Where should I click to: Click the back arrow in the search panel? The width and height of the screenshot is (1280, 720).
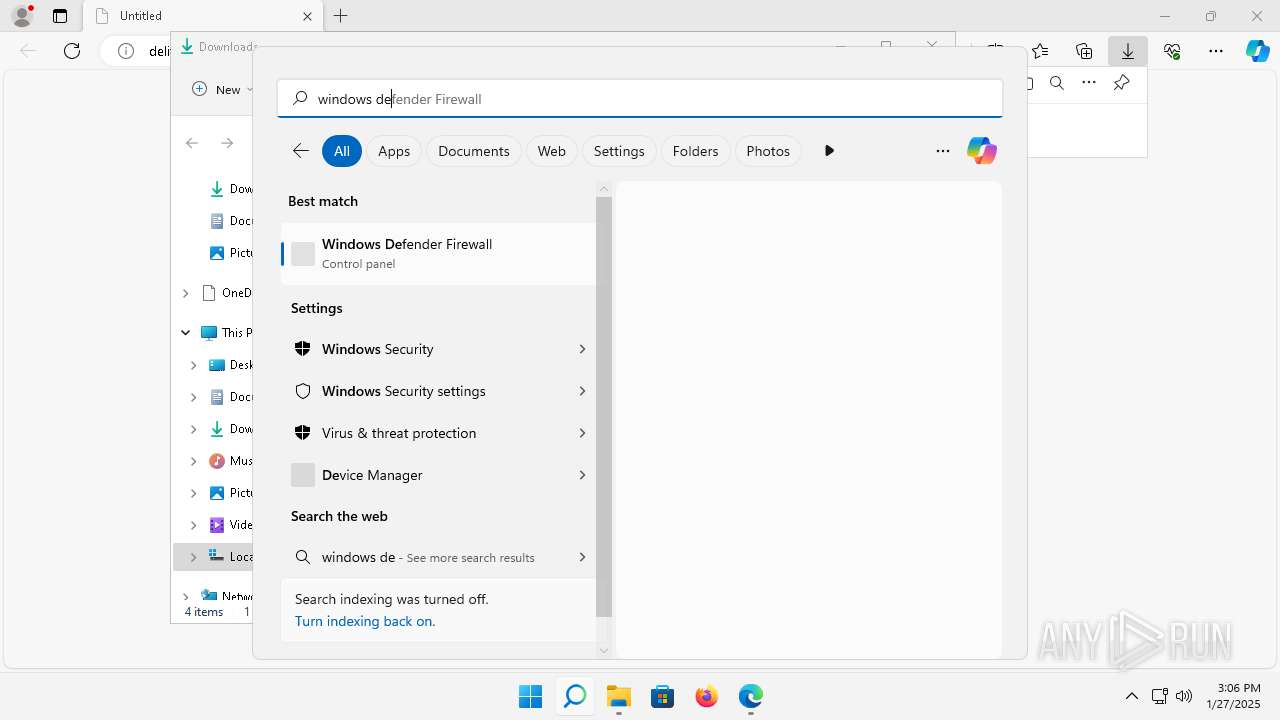click(x=300, y=151)
